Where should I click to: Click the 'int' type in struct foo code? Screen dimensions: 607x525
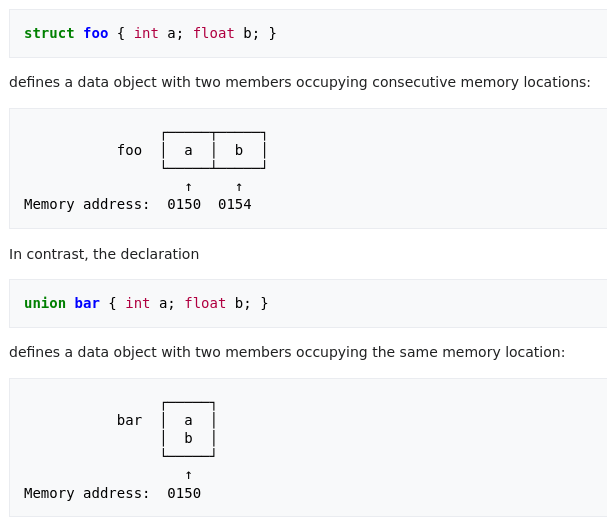(x=146, y=33)
